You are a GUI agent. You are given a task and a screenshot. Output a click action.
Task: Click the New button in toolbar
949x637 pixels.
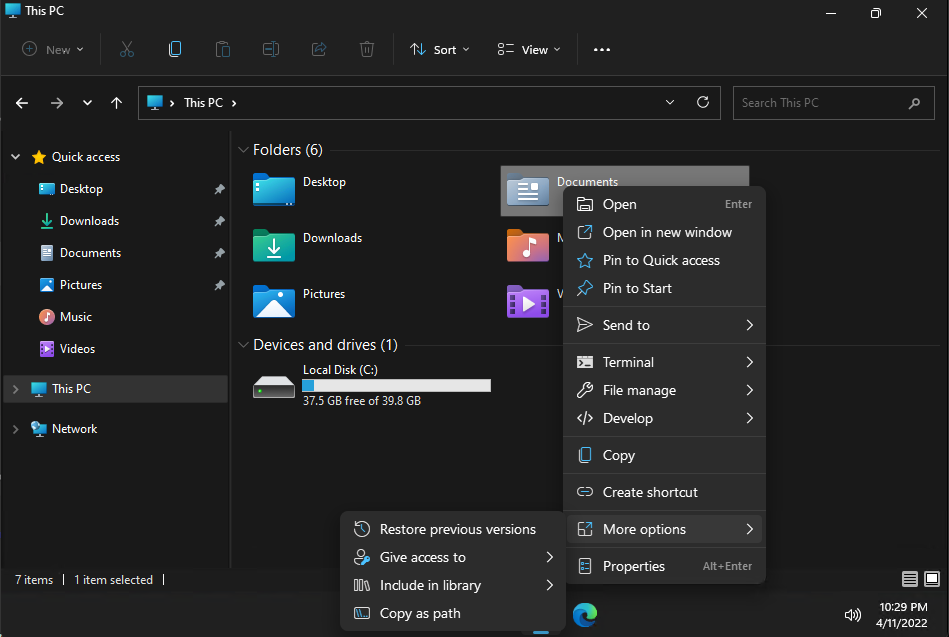(x=53, y=49)
